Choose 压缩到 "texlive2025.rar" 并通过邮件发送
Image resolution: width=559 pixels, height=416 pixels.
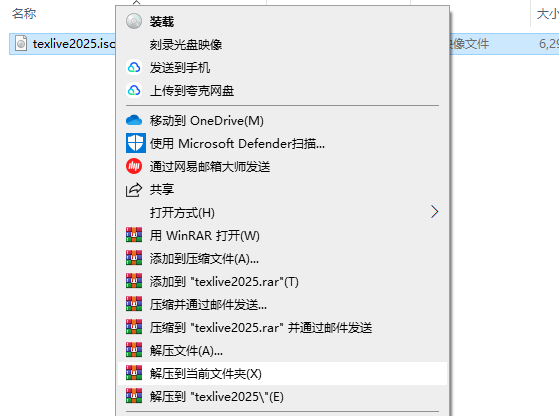tap(261, 328)
